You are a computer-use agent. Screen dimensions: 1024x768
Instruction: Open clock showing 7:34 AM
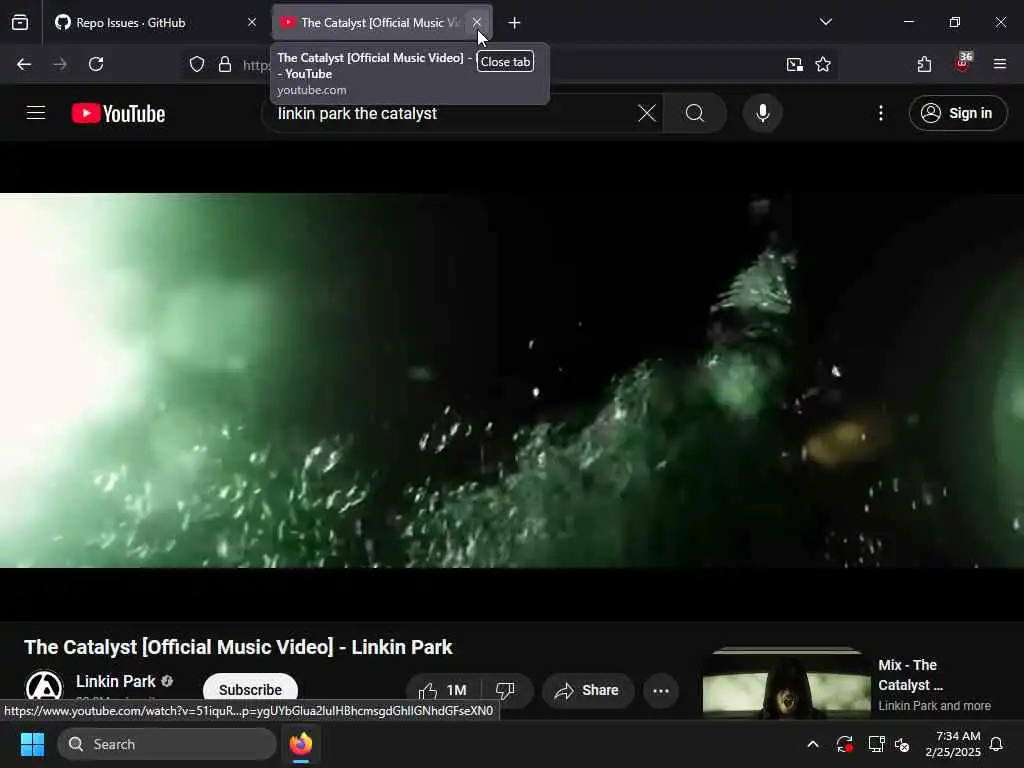(x=953, y=744)
